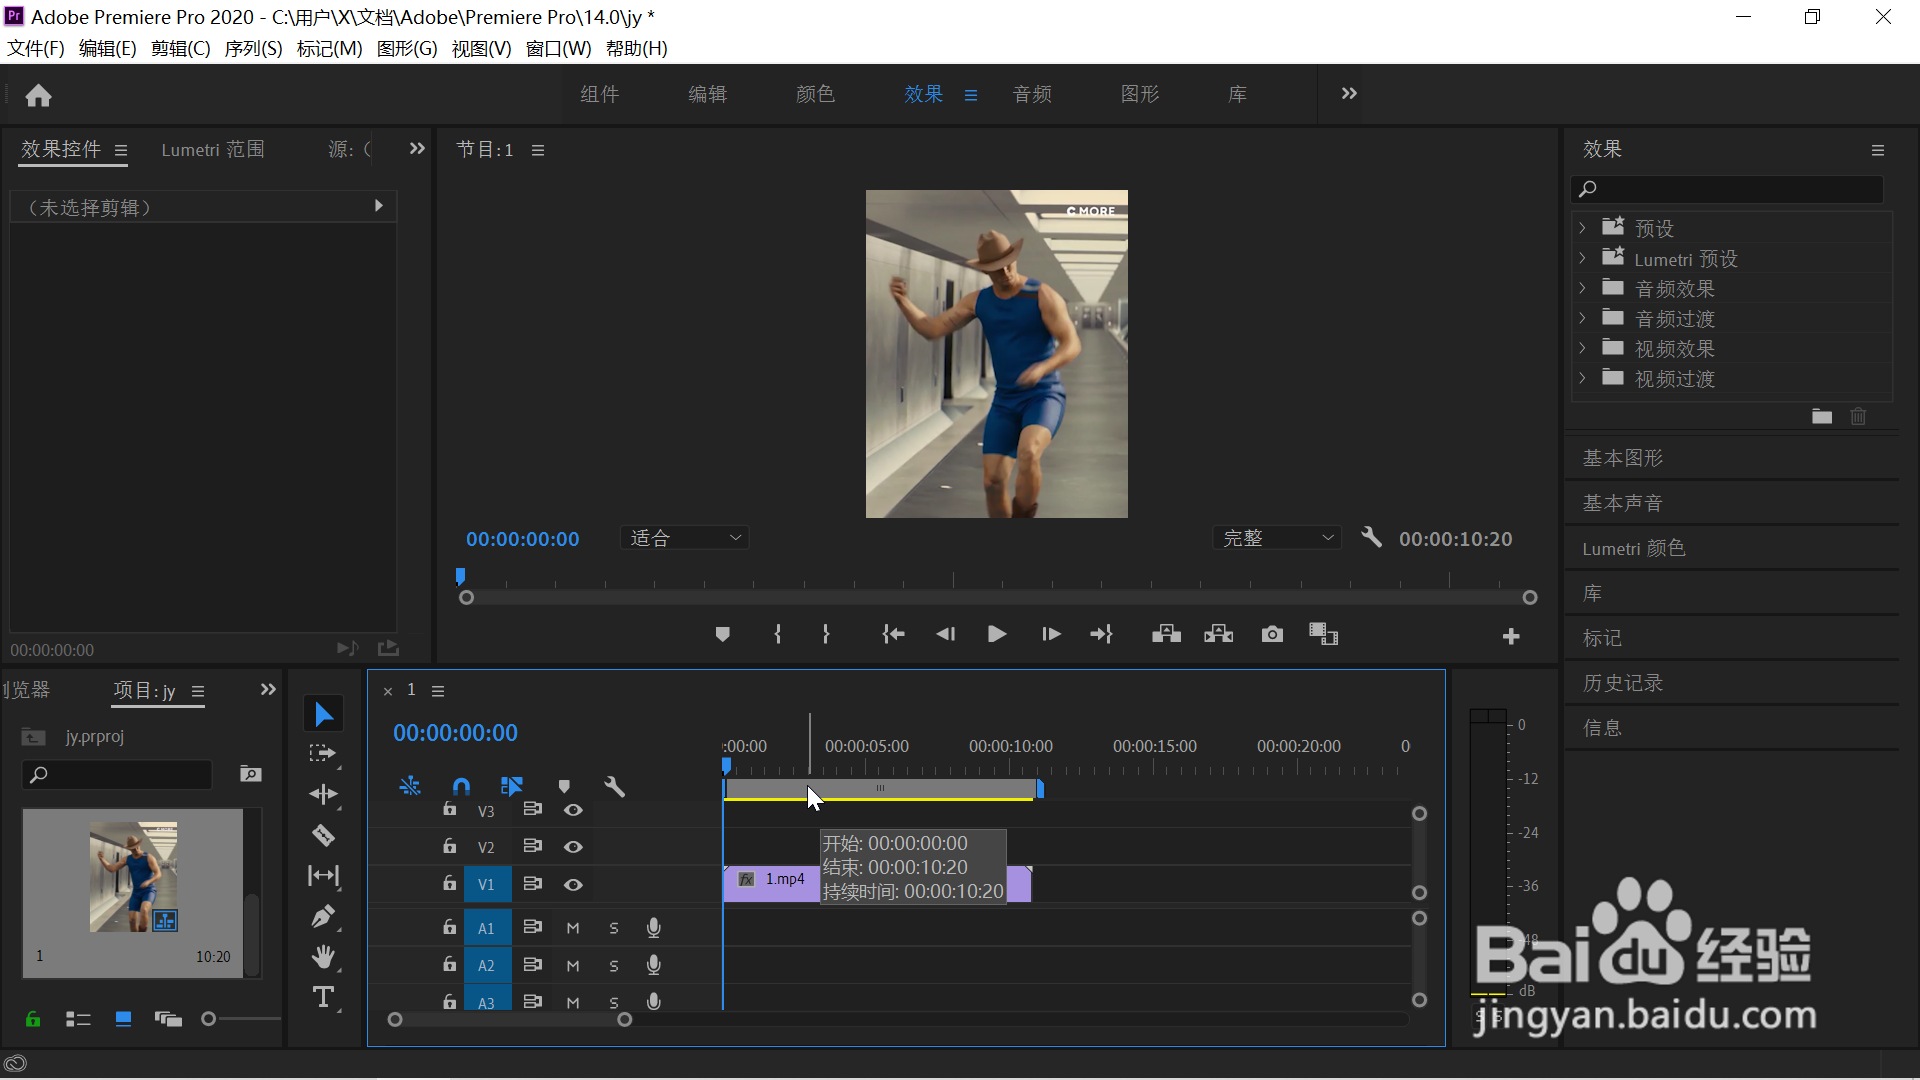Click Export Frame camera icon
The height and width of the screenshot is (1080, 1920).
click(x=1272, y=634)
